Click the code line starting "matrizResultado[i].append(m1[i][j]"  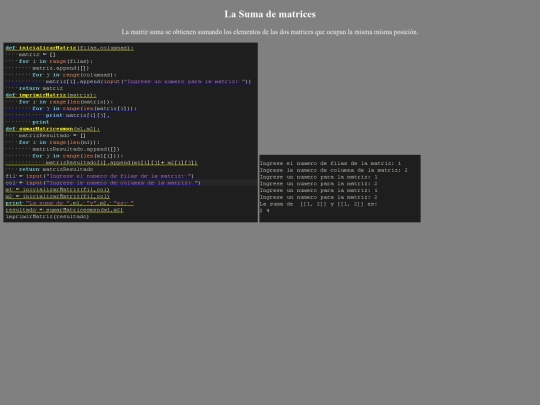(121, 163)
